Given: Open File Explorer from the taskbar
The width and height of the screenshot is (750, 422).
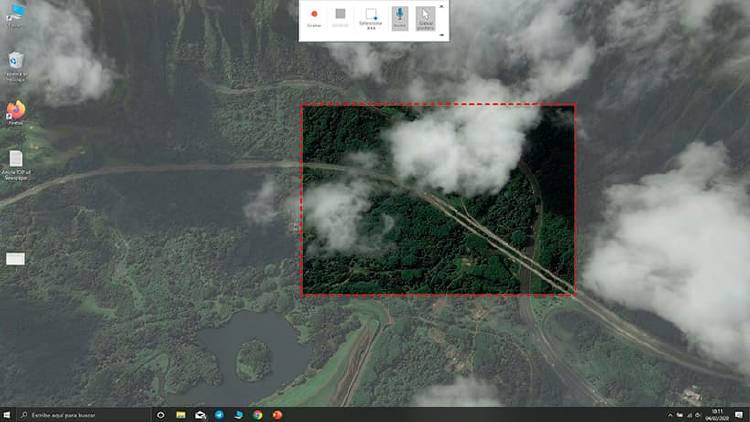Looking at the screenshot, I should click(181, 414).
